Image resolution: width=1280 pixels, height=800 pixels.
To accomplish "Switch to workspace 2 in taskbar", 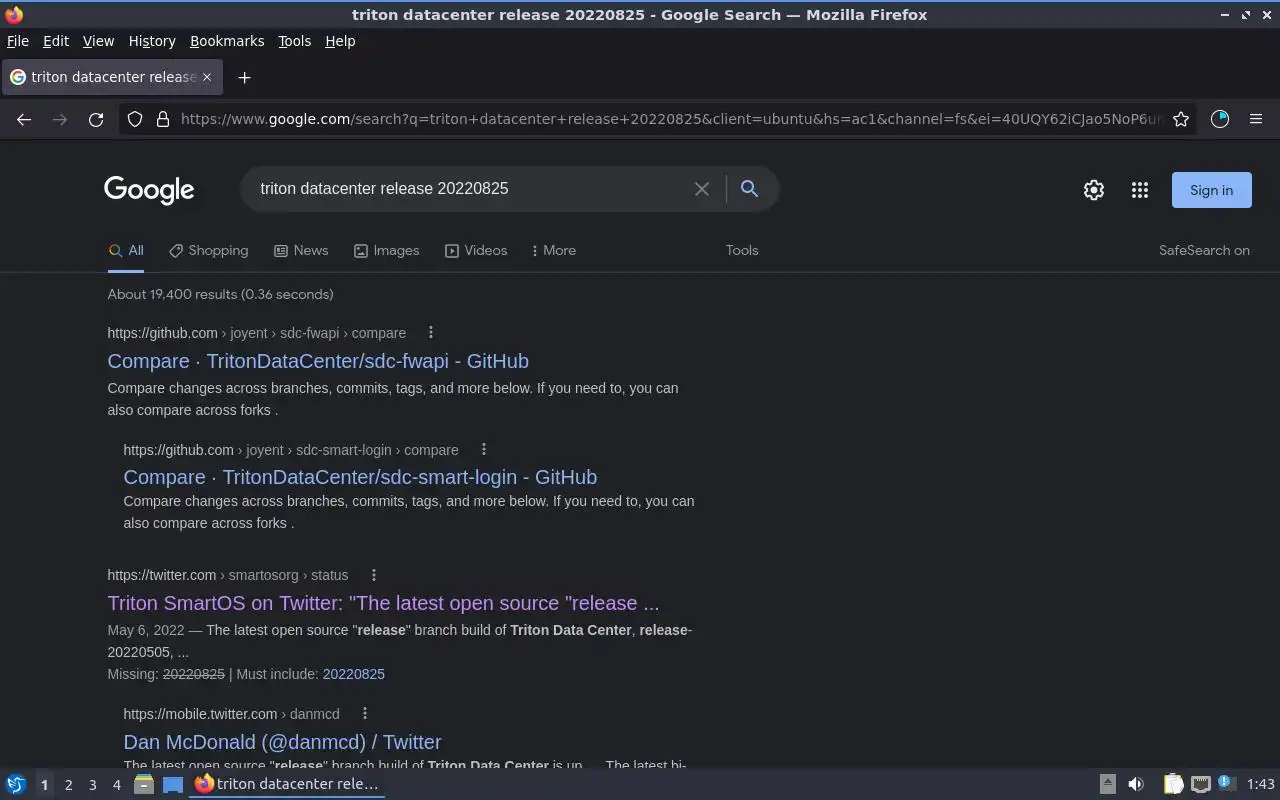I will (69, 785).
